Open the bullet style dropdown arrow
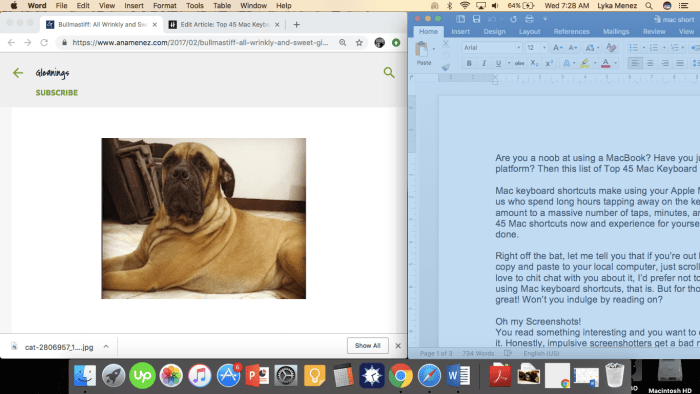Image resolution: width=700 pixels, height=394 pixels. pyautogui.click(x=643, y=47)
